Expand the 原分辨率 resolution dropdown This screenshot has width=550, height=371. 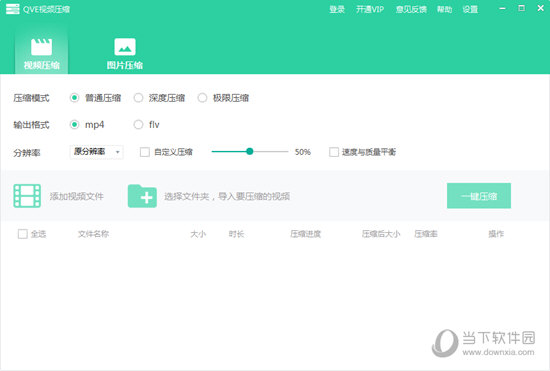pyautogui.click(x=96, y=152)
